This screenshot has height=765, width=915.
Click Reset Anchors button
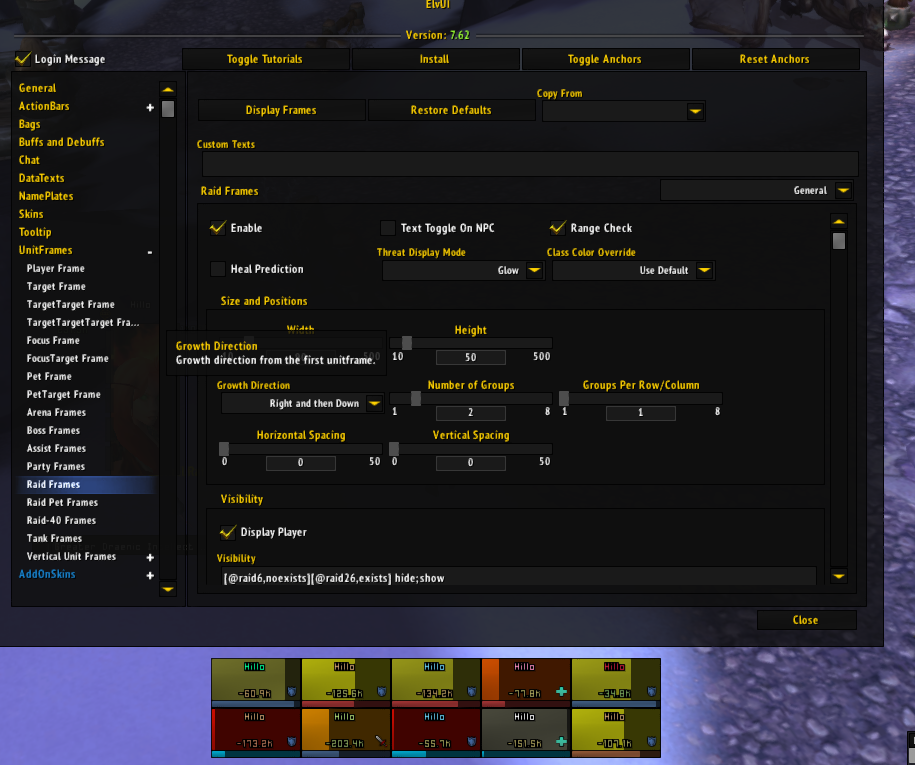coord(775,59)
